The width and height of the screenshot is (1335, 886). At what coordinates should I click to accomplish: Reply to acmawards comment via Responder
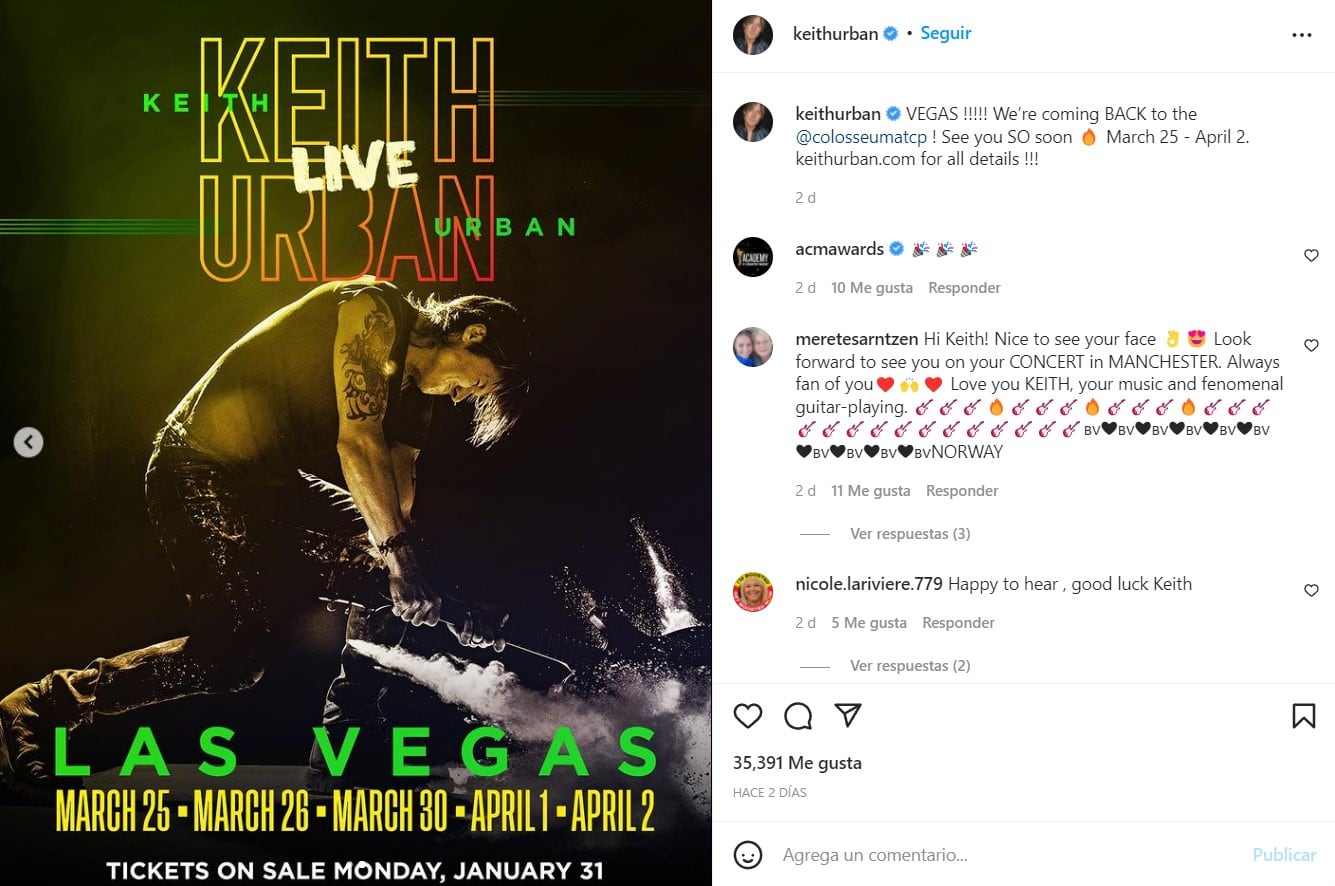pos(964,288)
